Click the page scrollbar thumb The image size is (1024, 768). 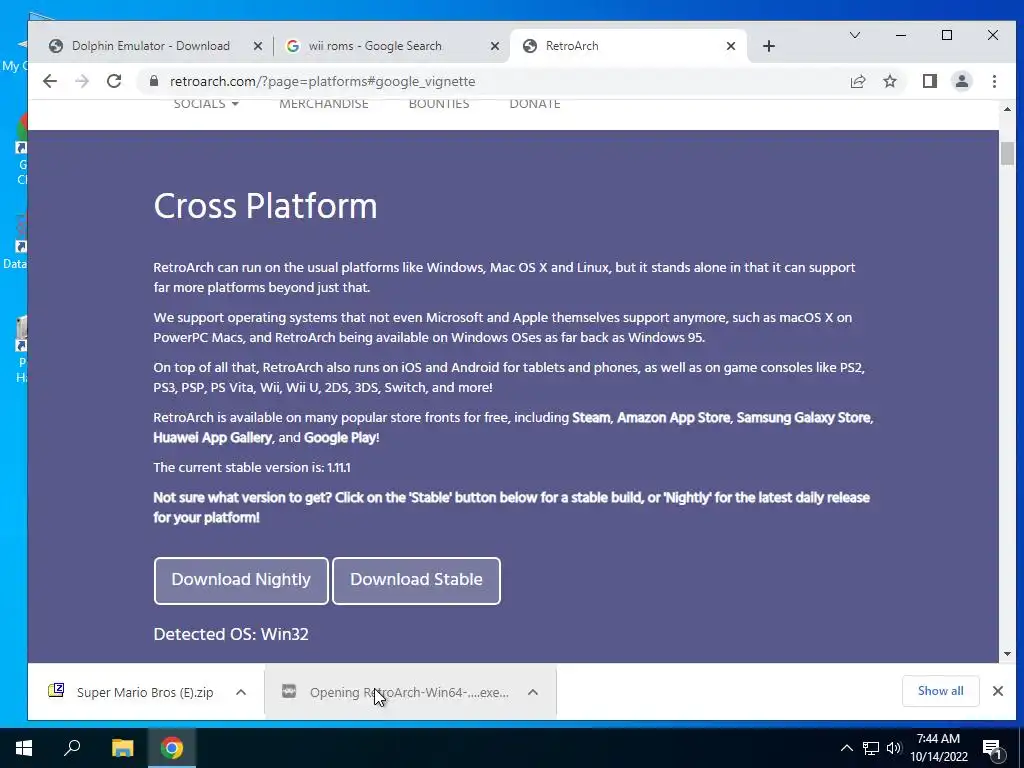click(x=1006, y=153)
